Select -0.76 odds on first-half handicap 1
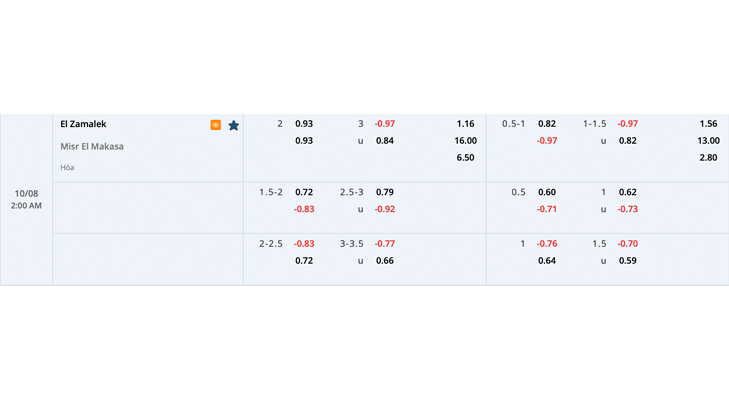The image size is (729, 400). (x=547, y=244)
